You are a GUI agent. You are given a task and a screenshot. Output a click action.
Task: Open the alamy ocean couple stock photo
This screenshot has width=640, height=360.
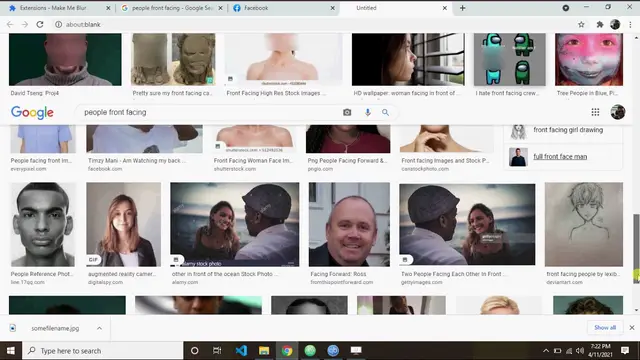point(235,224)
